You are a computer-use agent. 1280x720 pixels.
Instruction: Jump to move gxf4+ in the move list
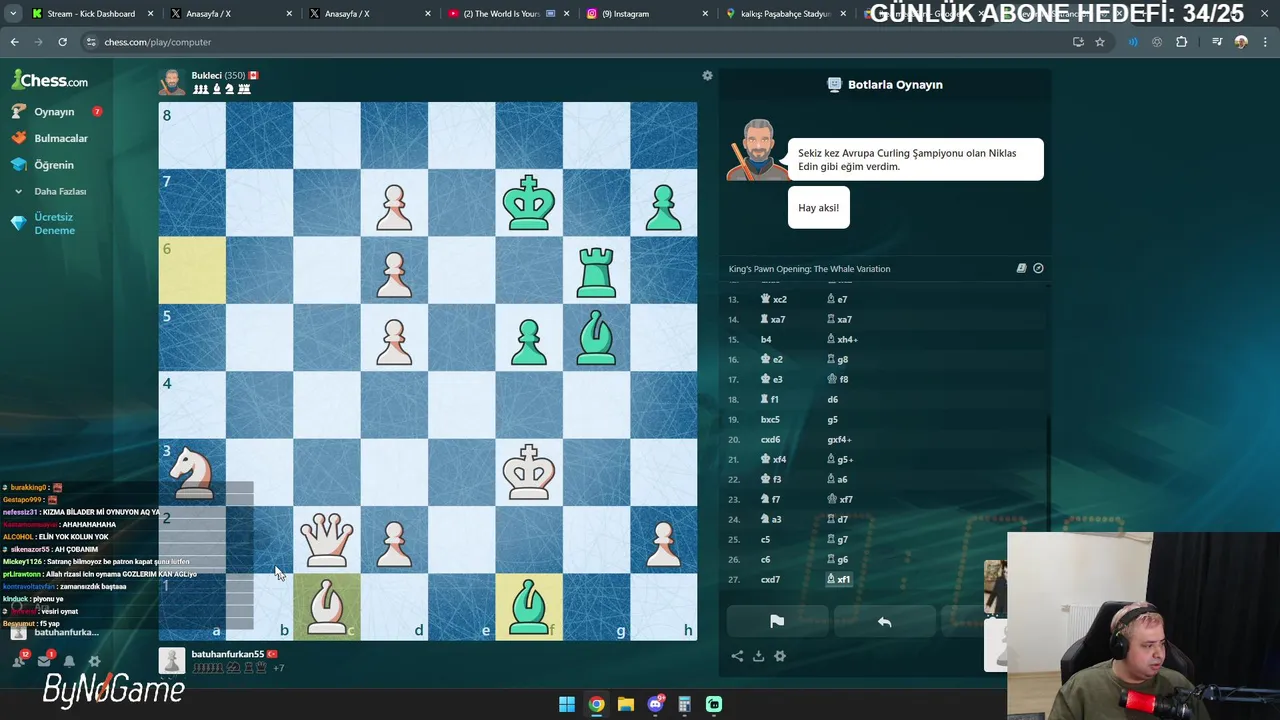(839, 439)
